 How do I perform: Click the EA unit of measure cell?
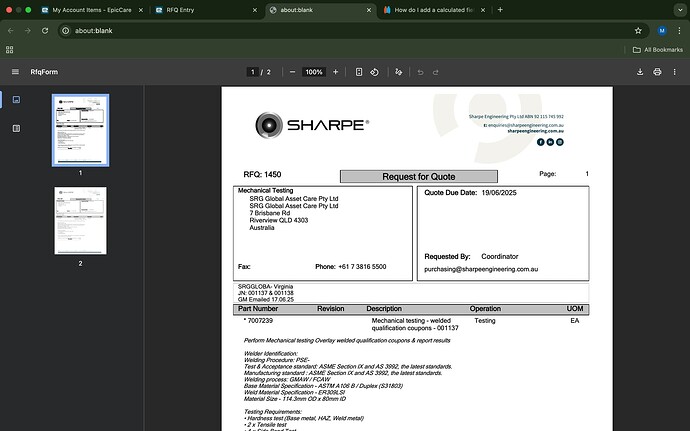[575, 320]
